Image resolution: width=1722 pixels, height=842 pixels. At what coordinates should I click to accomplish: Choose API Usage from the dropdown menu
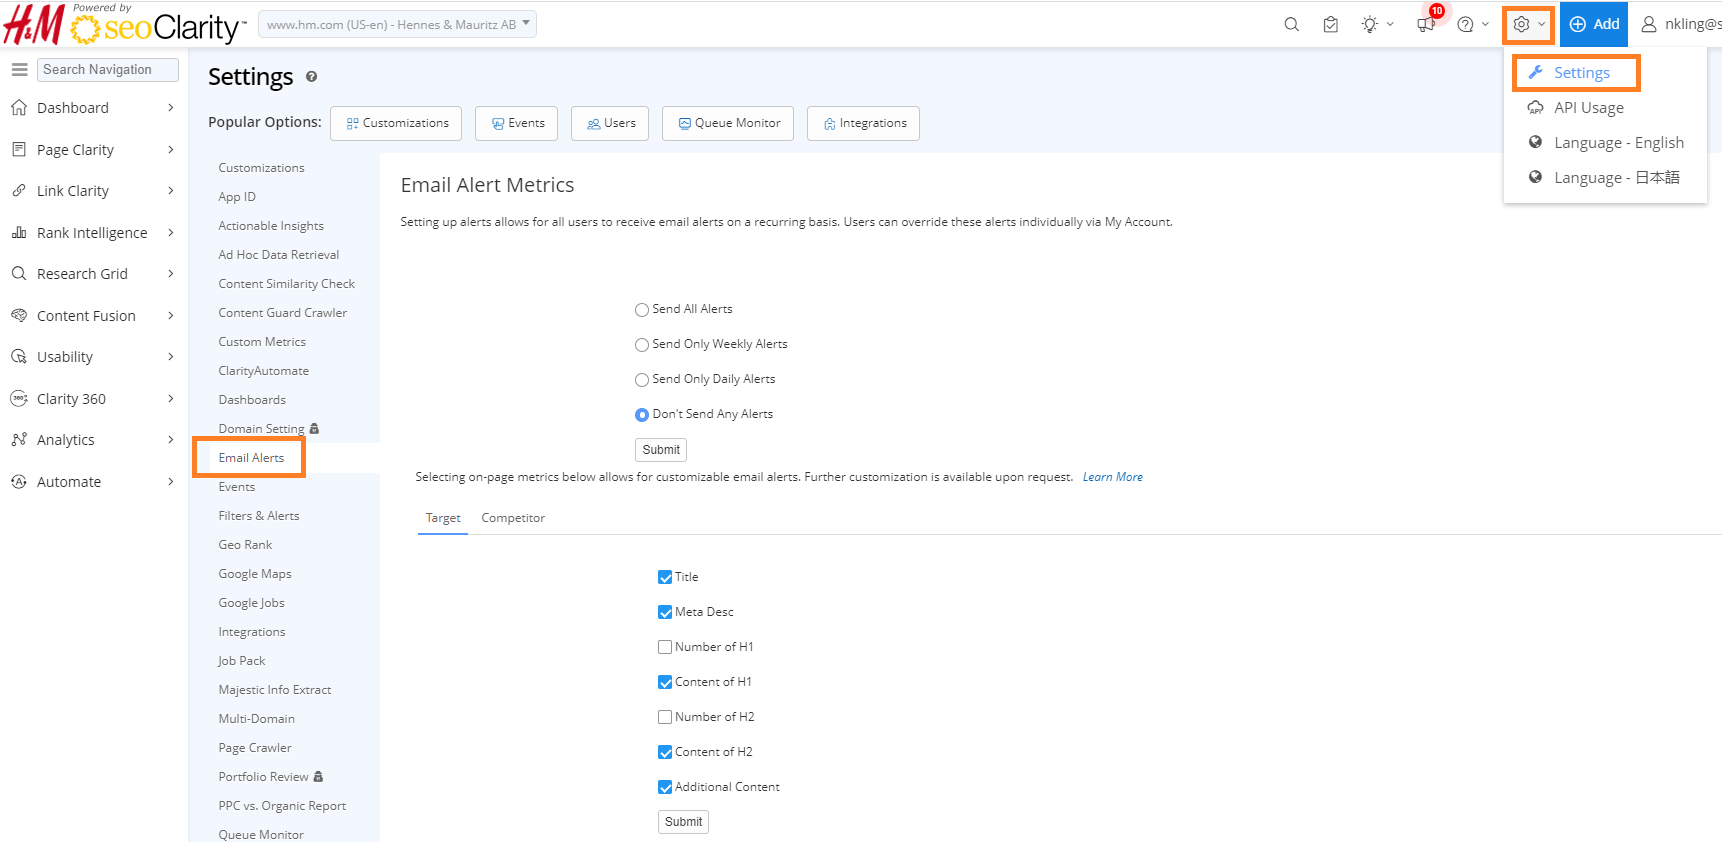[1588, 108]
